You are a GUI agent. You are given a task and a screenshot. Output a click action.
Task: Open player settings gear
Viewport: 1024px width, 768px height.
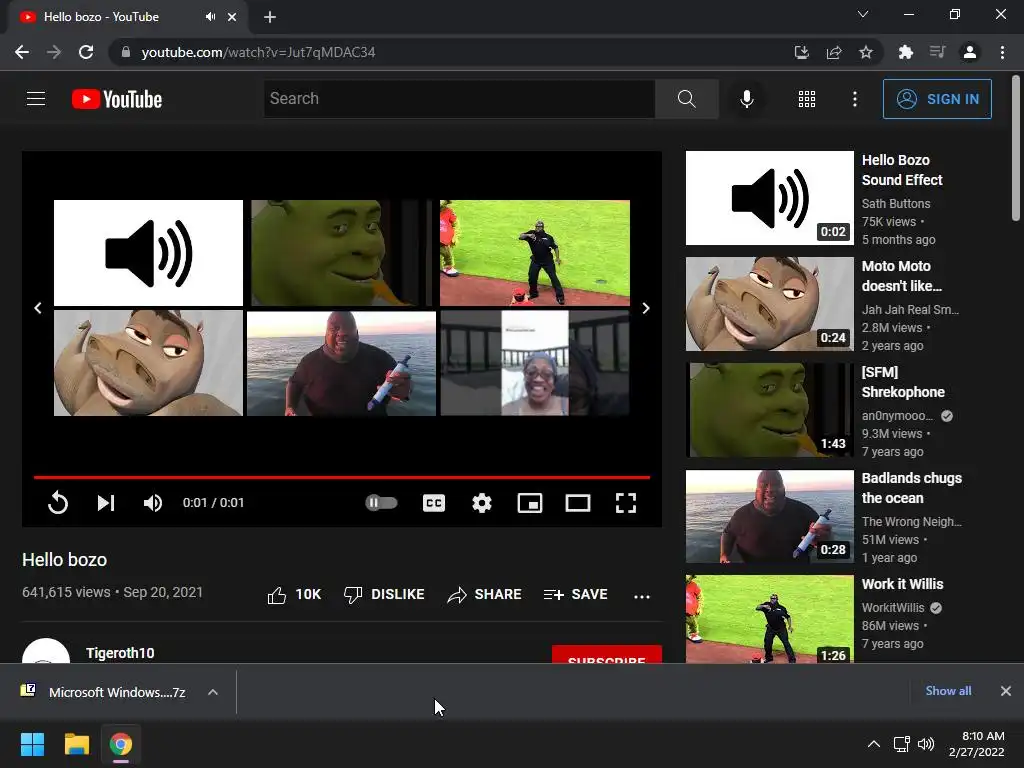[x=482, y=503]
